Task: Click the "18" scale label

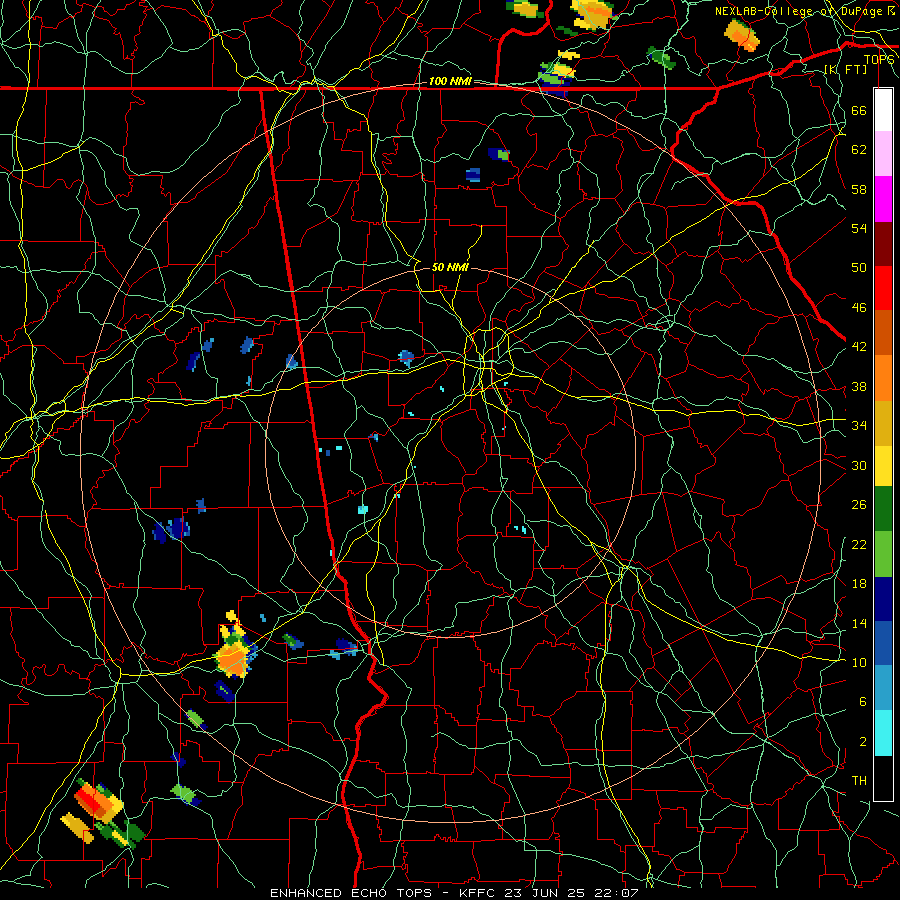Action: click(x=859, y=584)
